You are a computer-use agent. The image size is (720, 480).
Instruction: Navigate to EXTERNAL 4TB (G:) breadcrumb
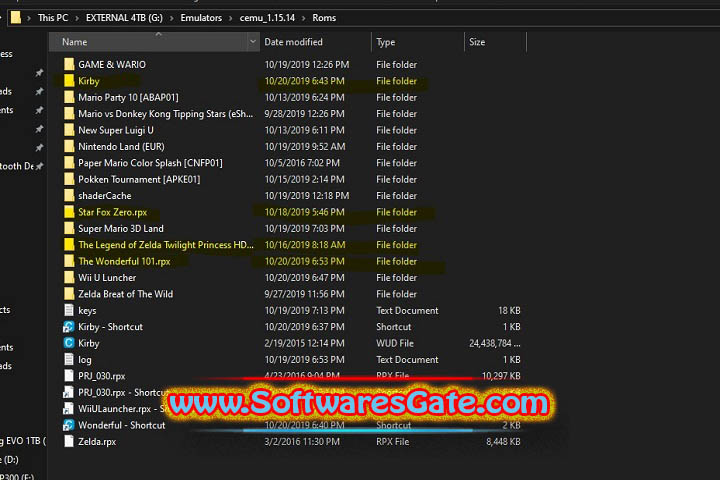124,18
